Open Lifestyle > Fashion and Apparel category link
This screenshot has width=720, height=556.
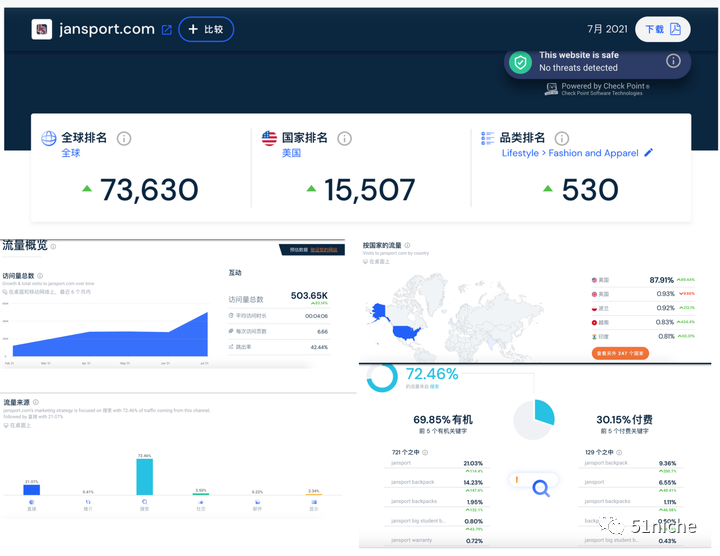click(570, 153)
